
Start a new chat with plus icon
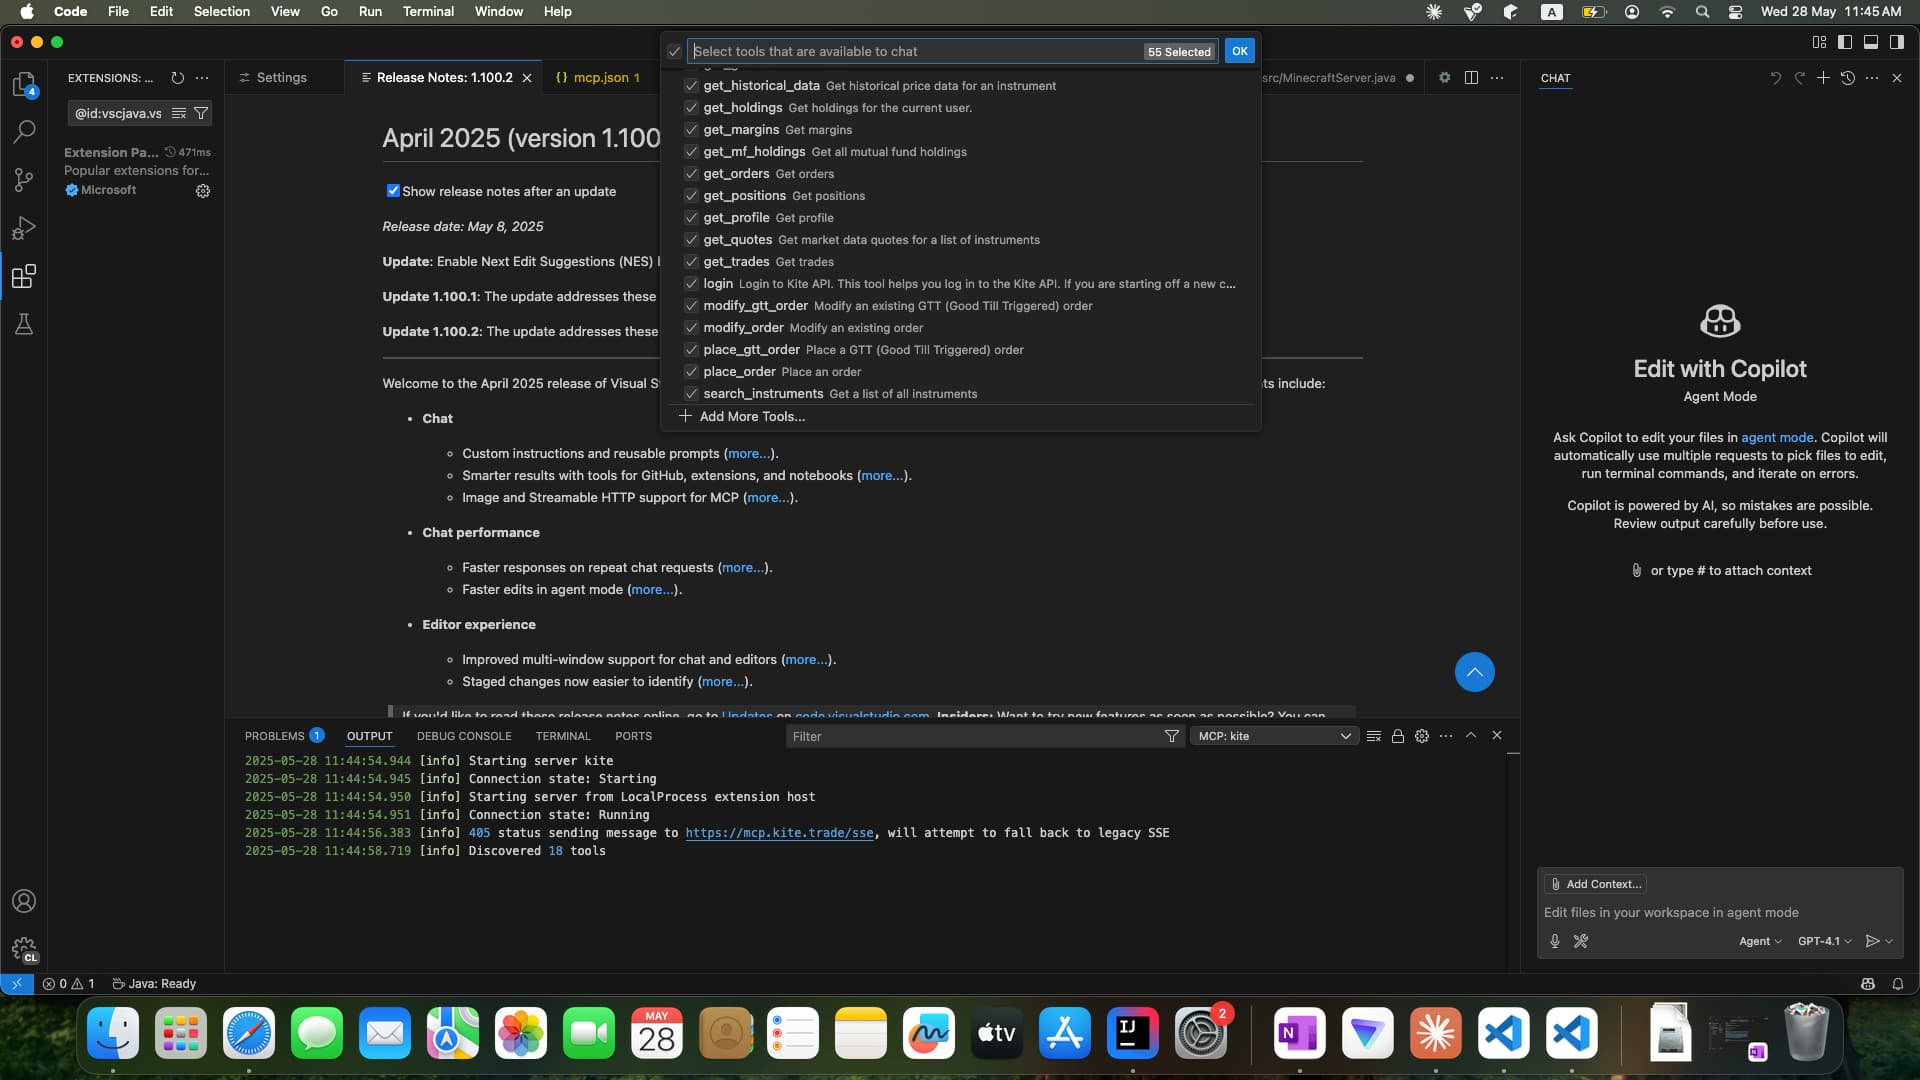(x=1823, y=78)
